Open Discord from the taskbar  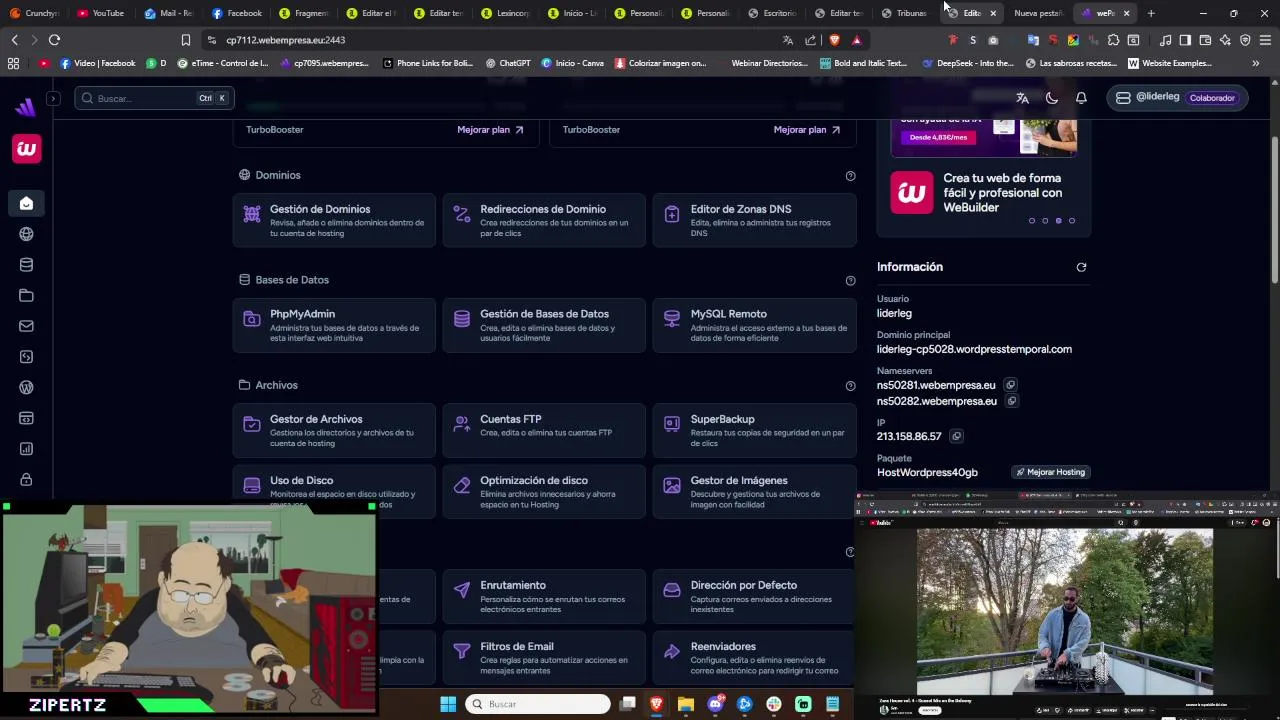pos(715,704)
